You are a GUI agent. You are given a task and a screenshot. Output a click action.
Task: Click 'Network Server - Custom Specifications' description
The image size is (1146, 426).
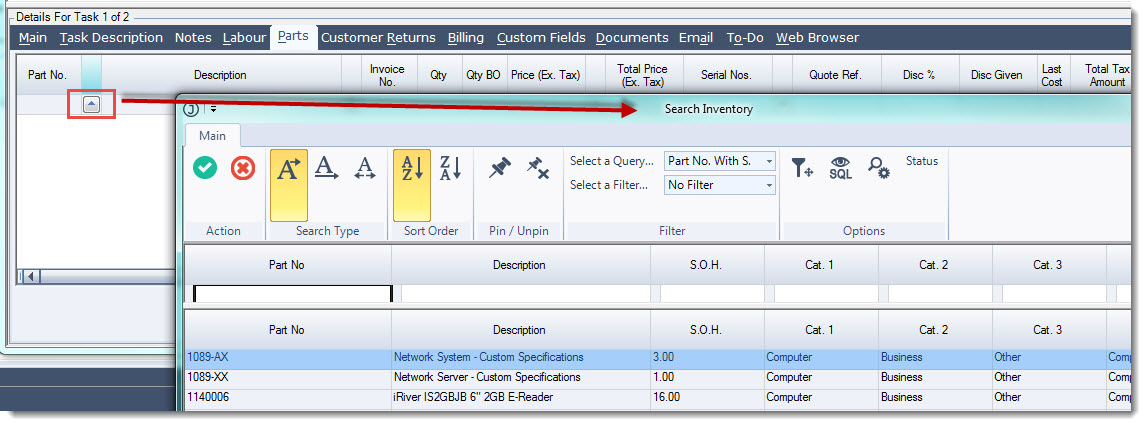(x=487, y=377)
